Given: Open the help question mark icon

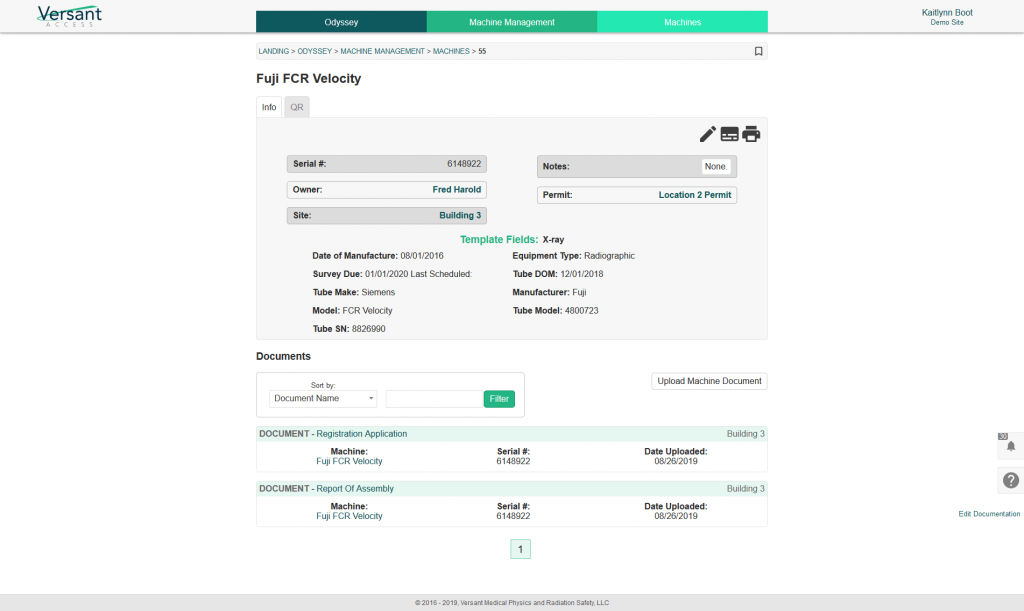Looking at the screenshot, I should click(x=1010, y=480).
